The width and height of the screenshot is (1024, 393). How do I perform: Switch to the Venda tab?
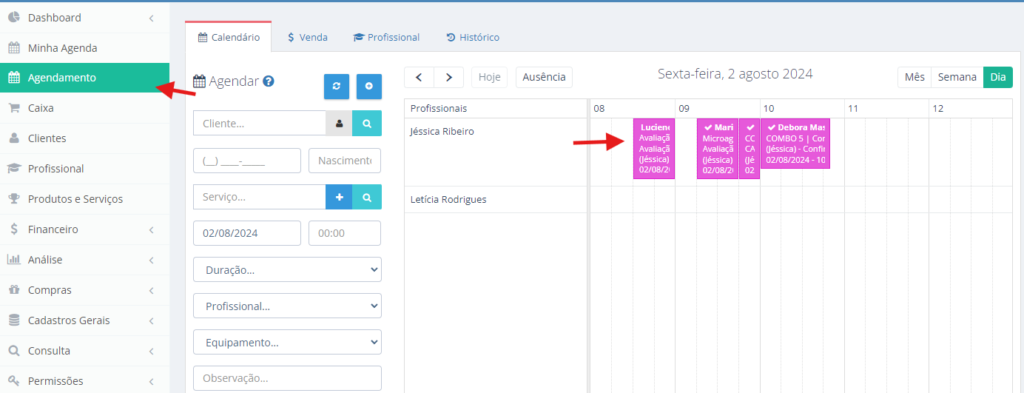click(307, 37)
